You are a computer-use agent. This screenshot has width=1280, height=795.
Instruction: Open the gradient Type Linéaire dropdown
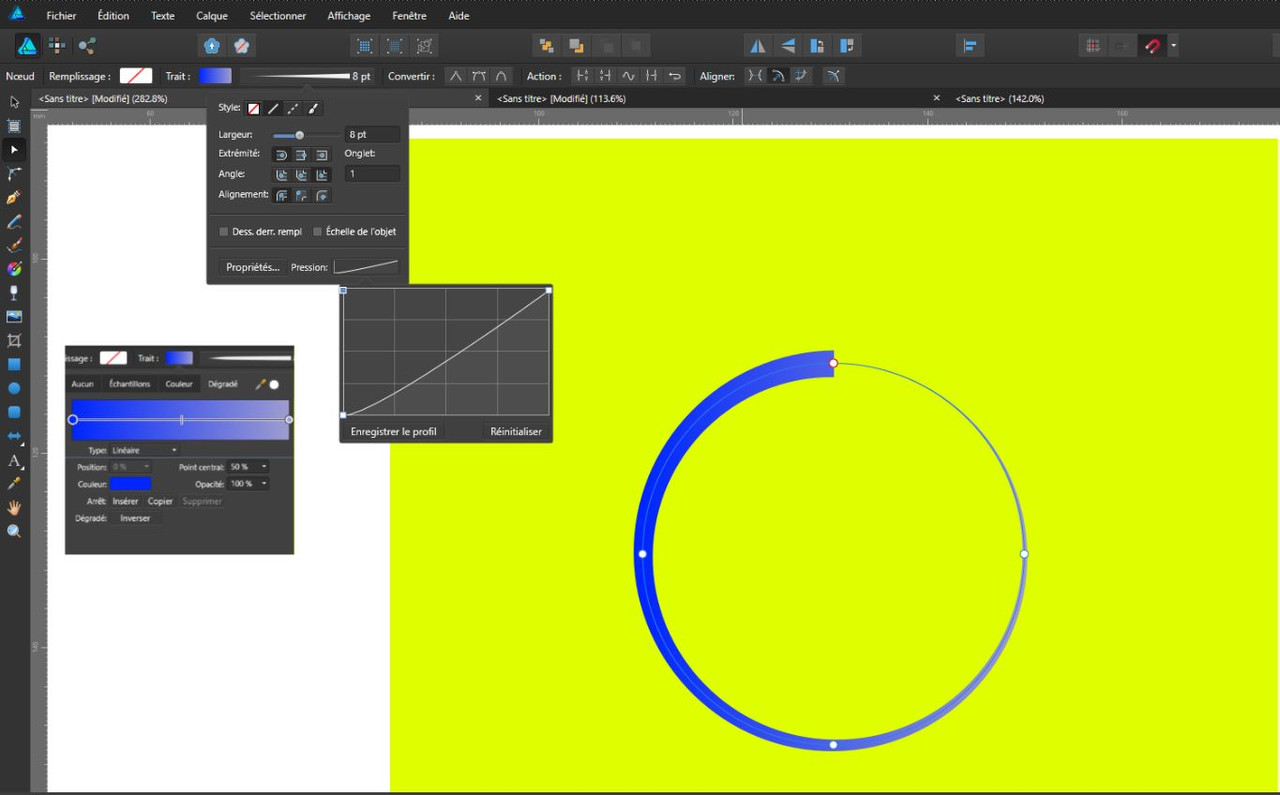tap(144, 451)
